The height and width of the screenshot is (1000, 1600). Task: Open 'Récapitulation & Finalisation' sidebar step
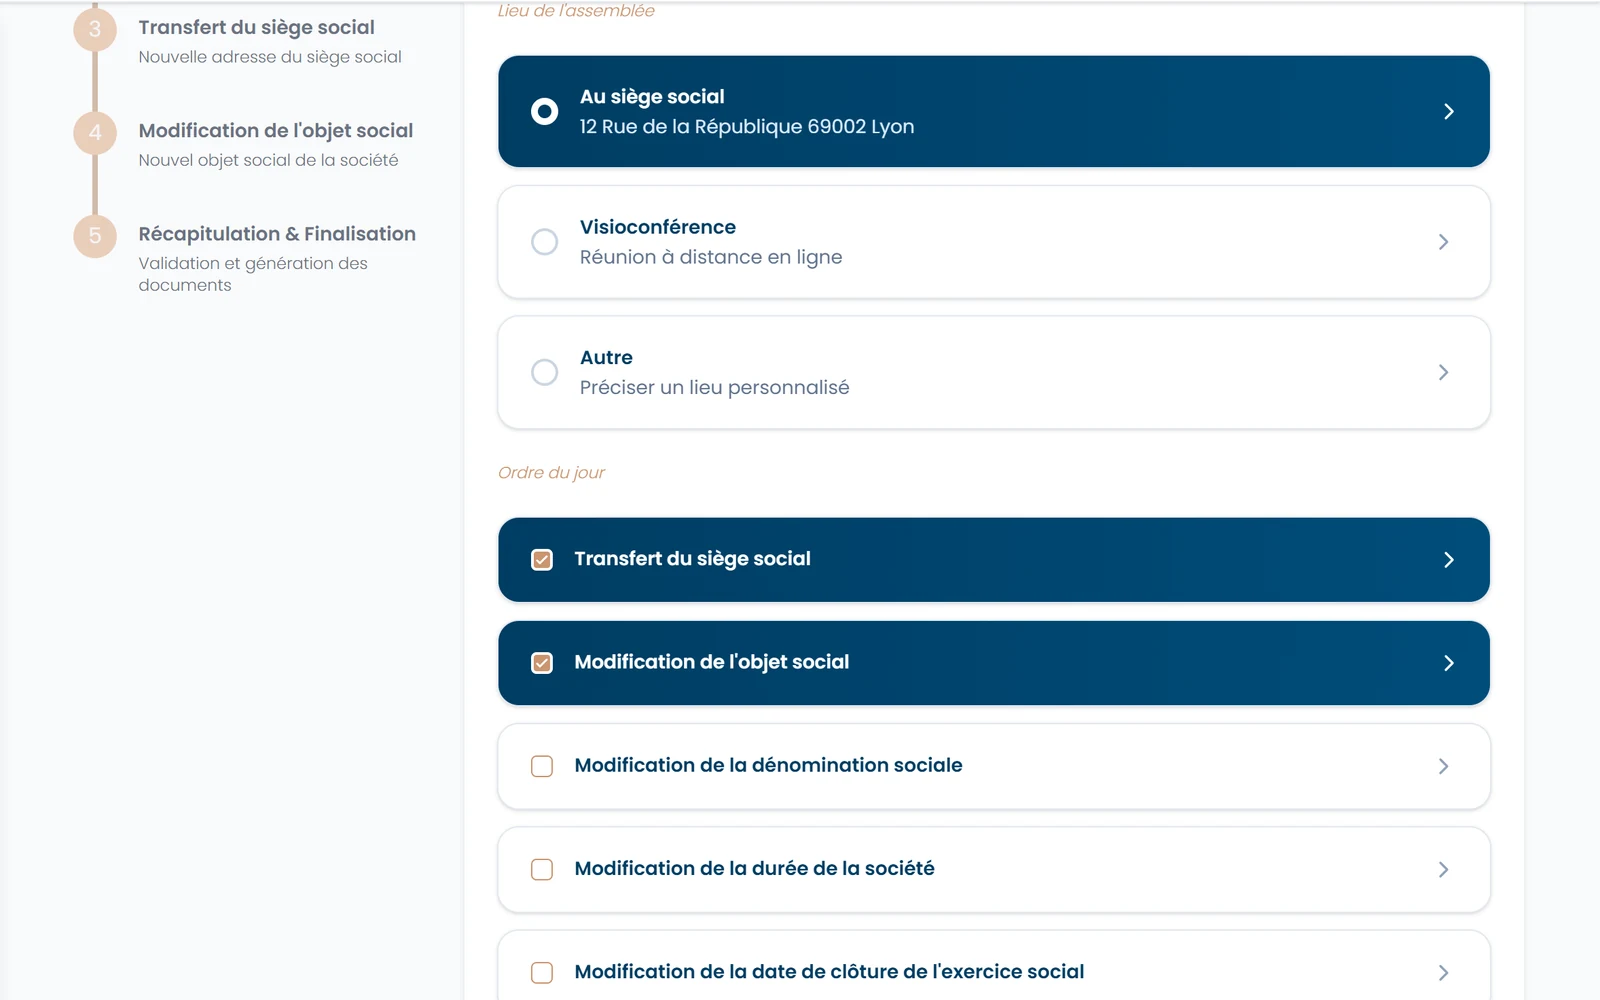click(x=277, y=234)
